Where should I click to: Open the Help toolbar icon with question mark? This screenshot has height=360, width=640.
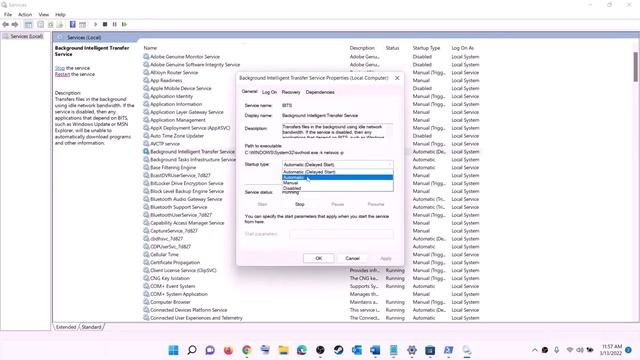coord(73,24)
